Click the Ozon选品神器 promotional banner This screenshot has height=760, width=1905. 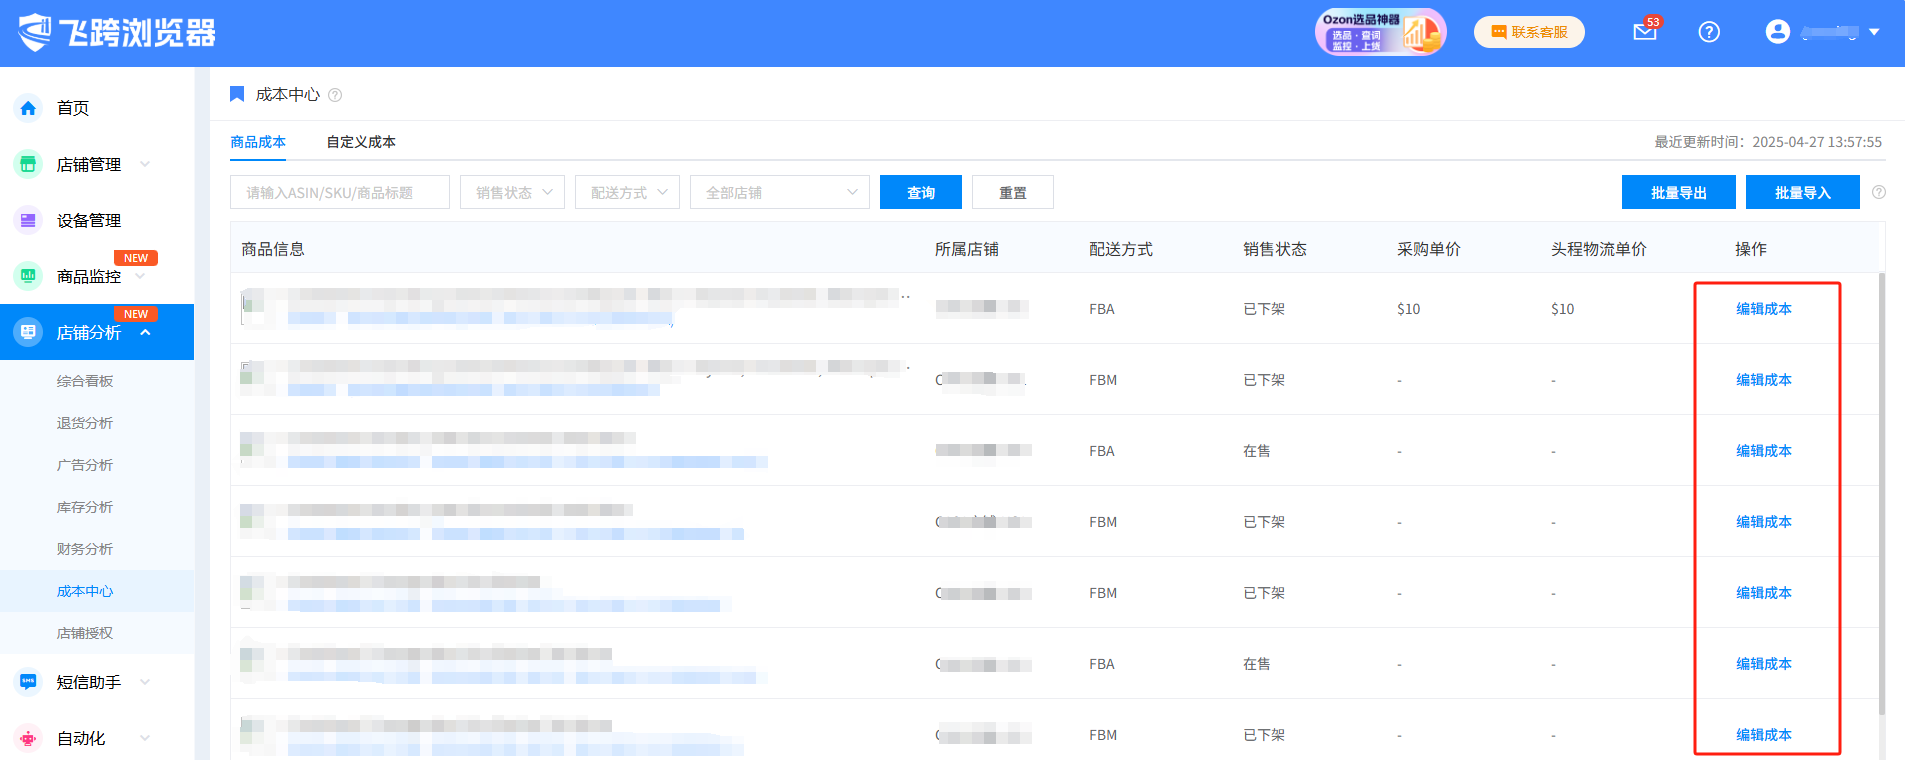pyautogui.click(x=1380, y=32)
